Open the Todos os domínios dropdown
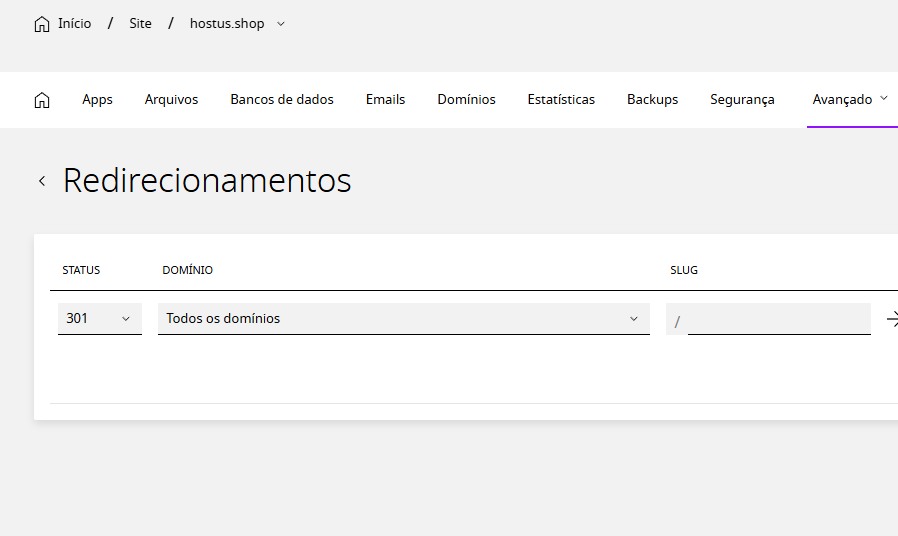This screenshot has width=898, height=536. 404,318
